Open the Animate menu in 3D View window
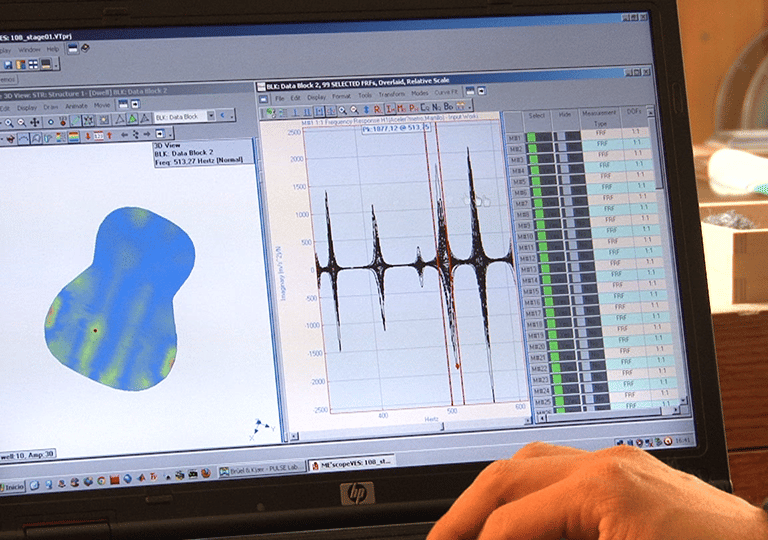 click(x=76, y=106)
